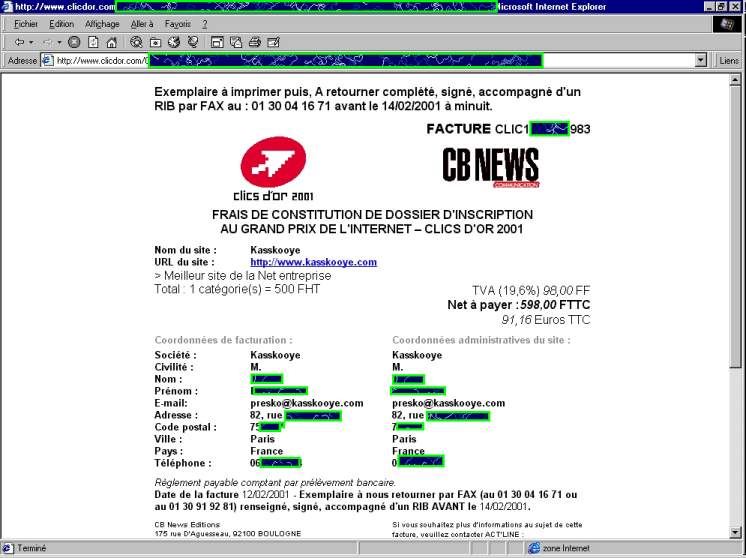Open the Aller à menu
This screenshot has height=558, width=746.
pos(142,24)
